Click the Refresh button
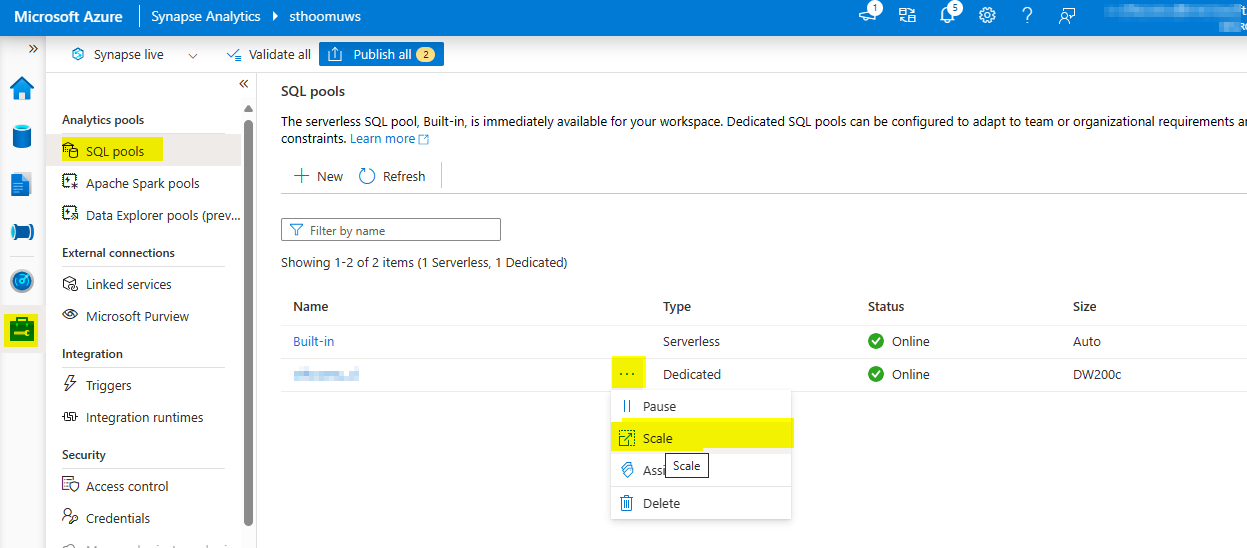 392,176
